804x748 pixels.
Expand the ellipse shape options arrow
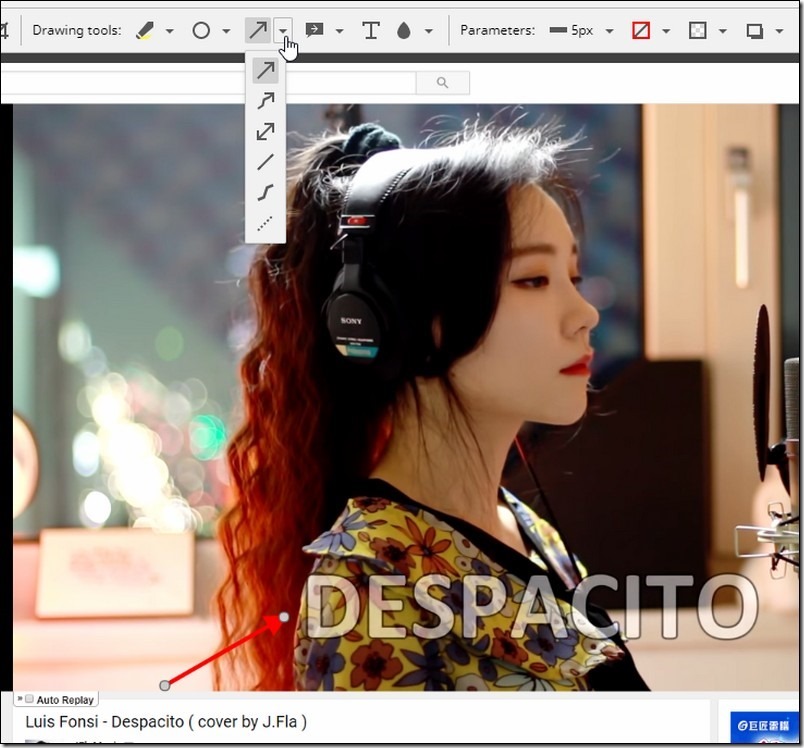pos(226,31)
